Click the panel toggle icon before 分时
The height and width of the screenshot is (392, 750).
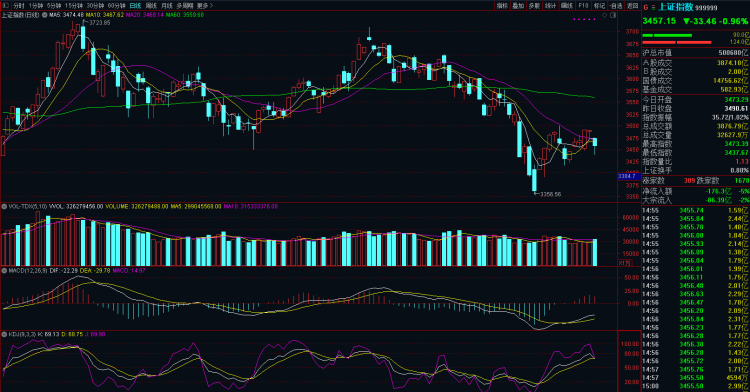tap(6, 6)
